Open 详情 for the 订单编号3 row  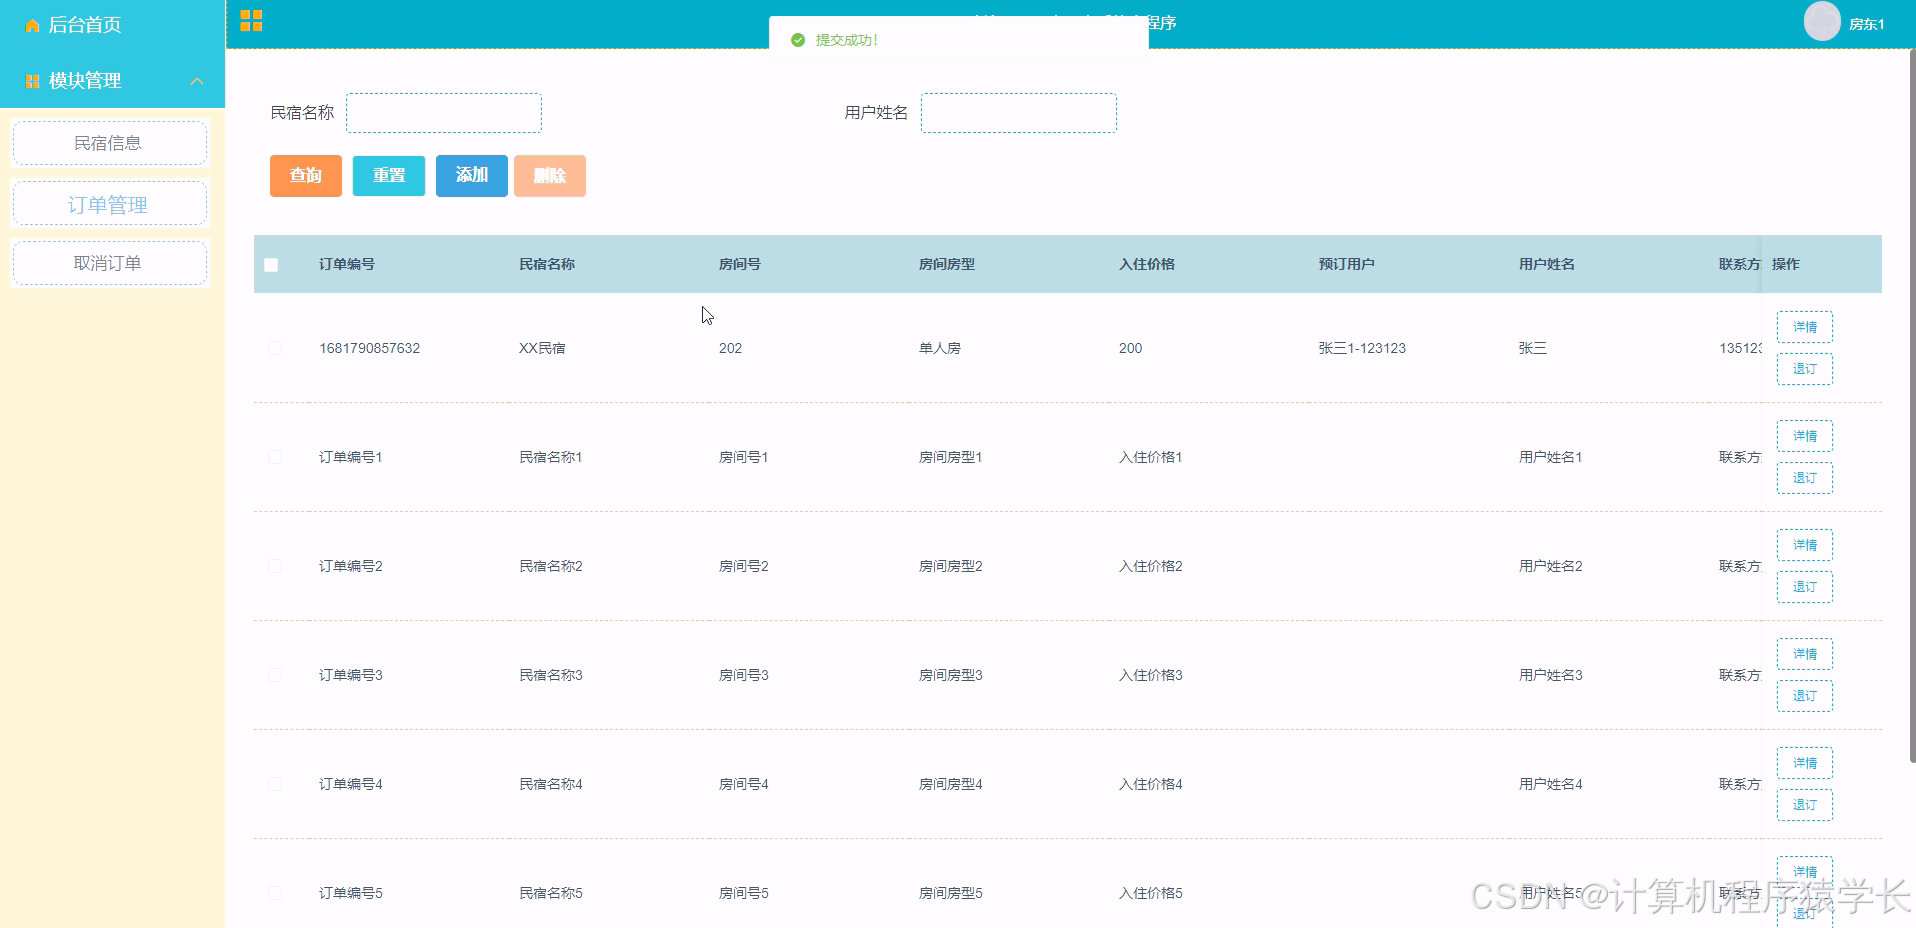tap(1805, 654)
